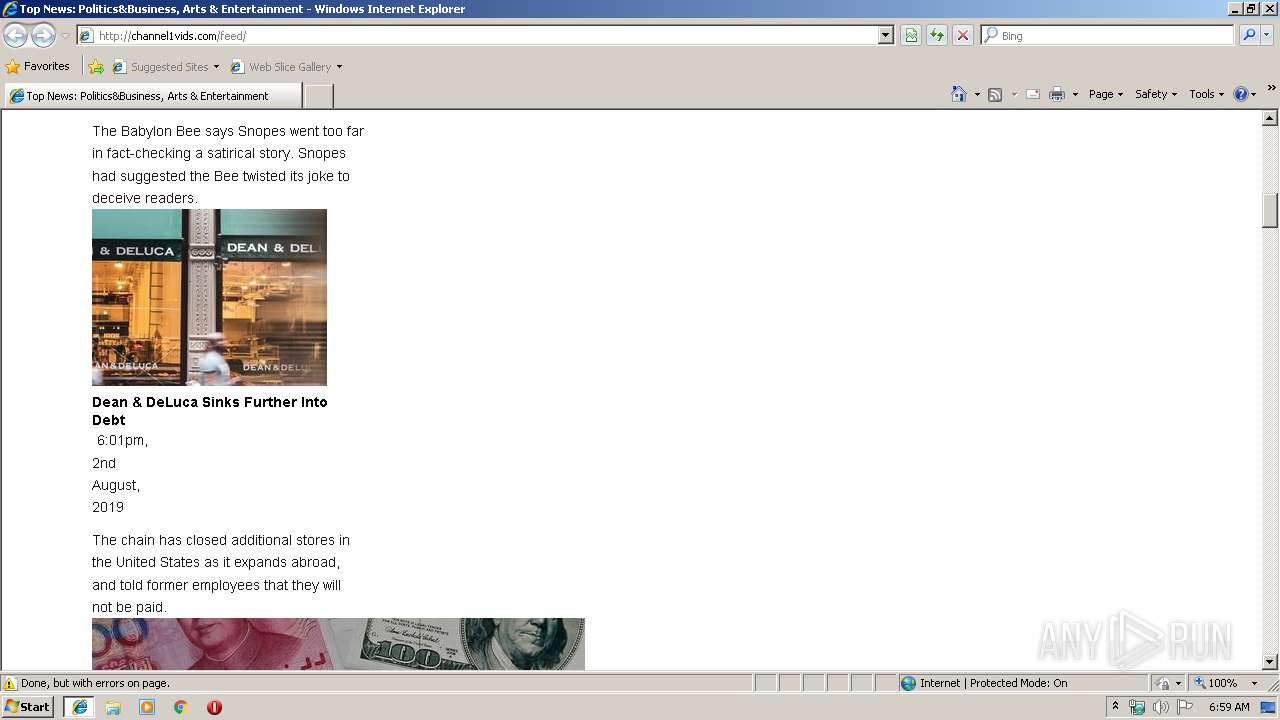
Task: Expand zoom level dropdown arrow
Action: (x=1254, y=683)
